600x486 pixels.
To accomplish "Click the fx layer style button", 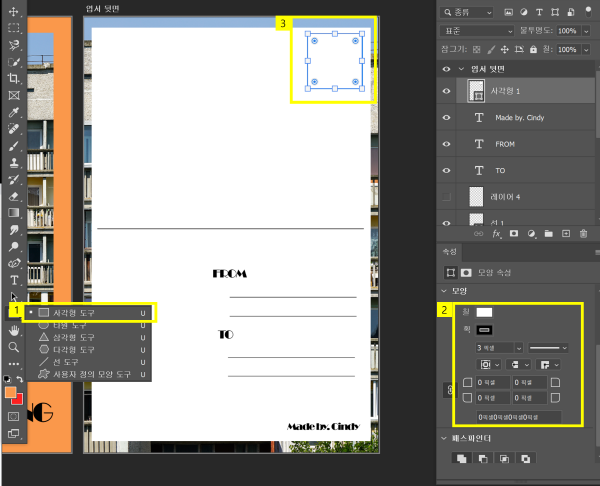I will [496, 233].
